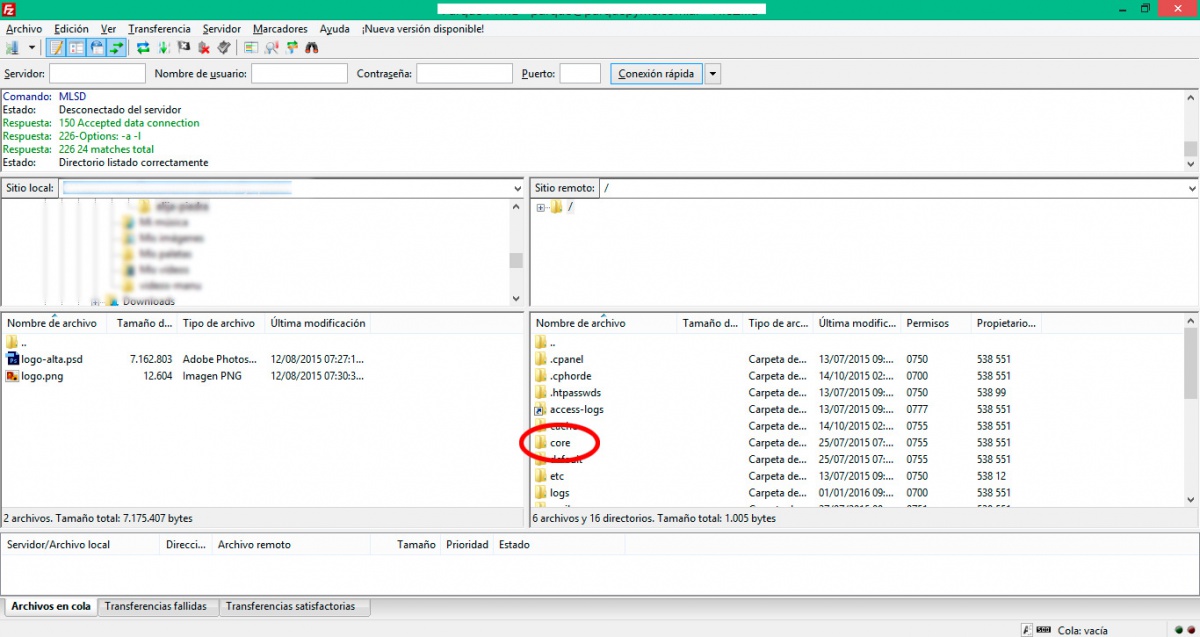The height and width of the screenshot is (637, 1200).
Task: Select the remote core folder
Action: pyautogui.click(x=559, y=443)
